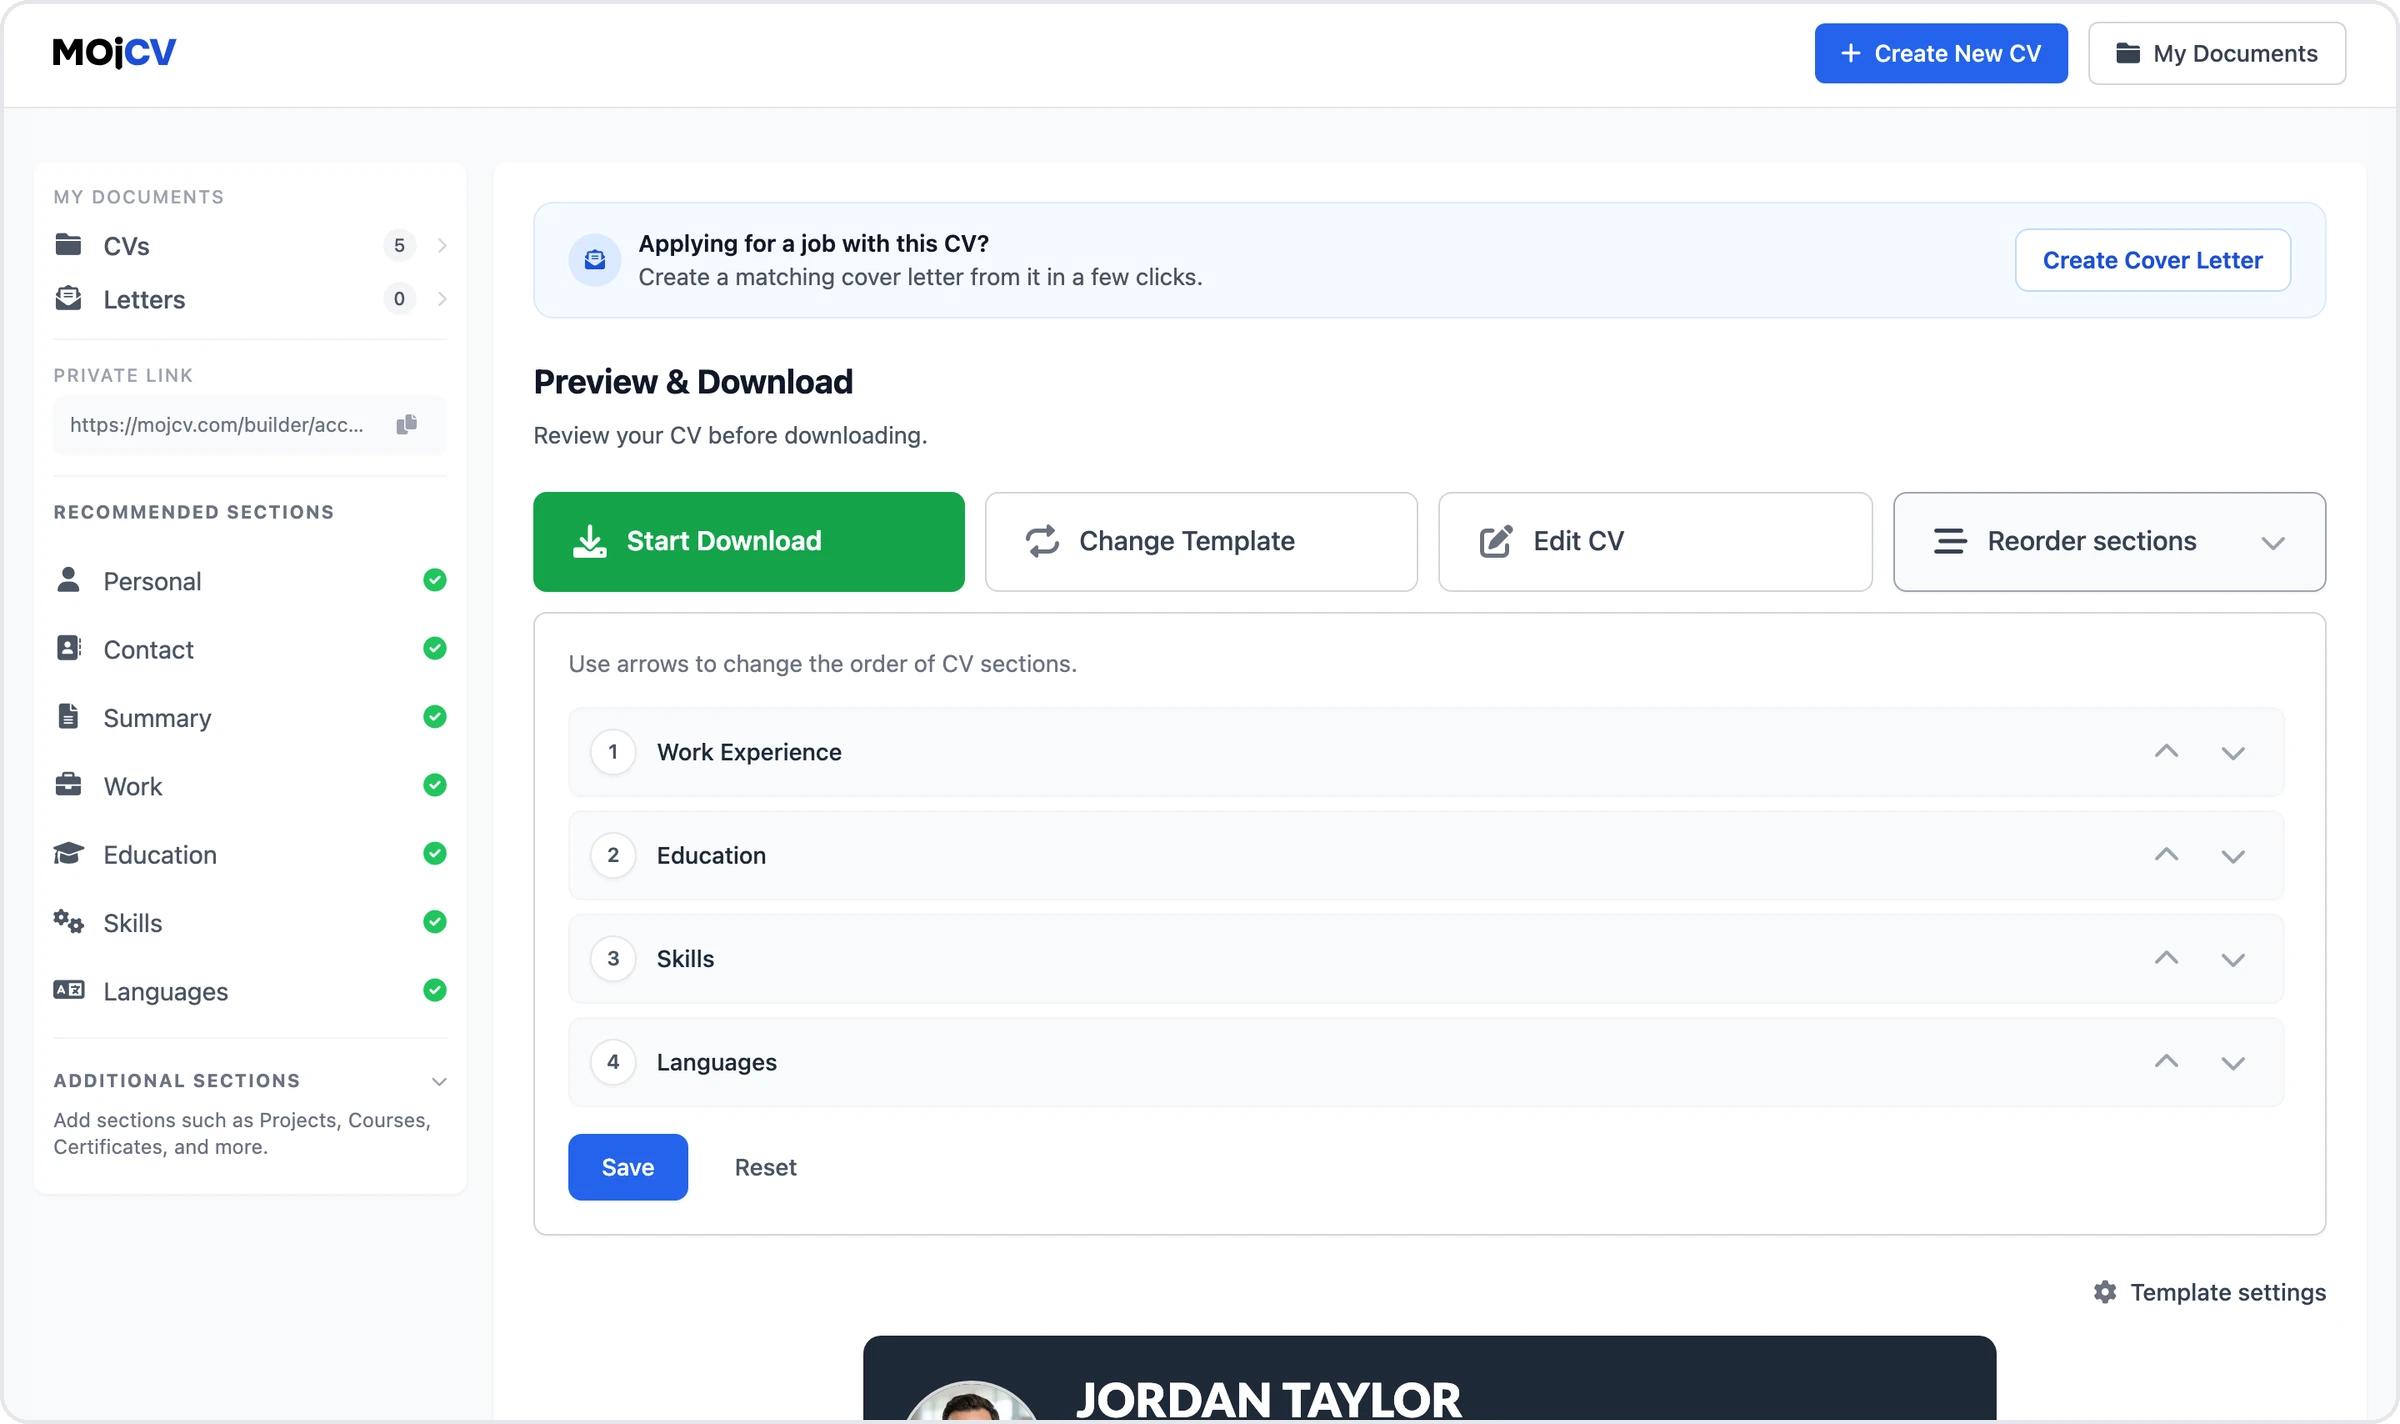This screenshot has height=1424, width=2400.
Task: Click the Personal person icon in sidebar
Action: click(x=68, y=580)
